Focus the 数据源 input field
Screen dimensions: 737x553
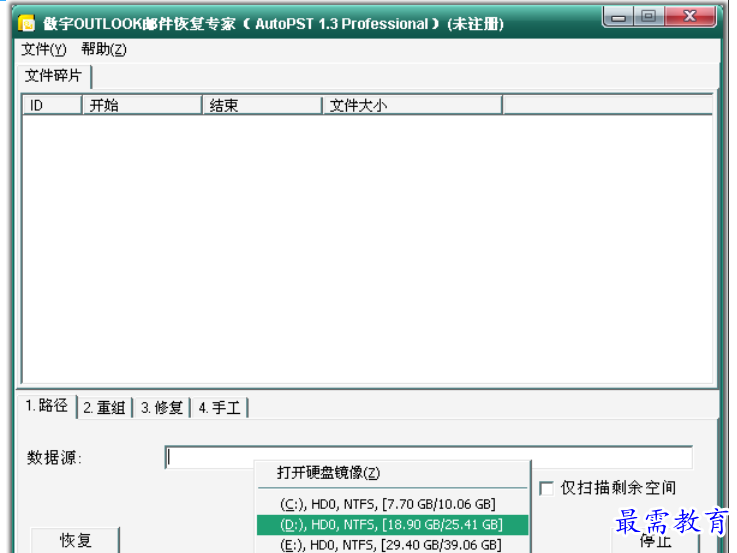pyautogui.click(x=429, y=457)
